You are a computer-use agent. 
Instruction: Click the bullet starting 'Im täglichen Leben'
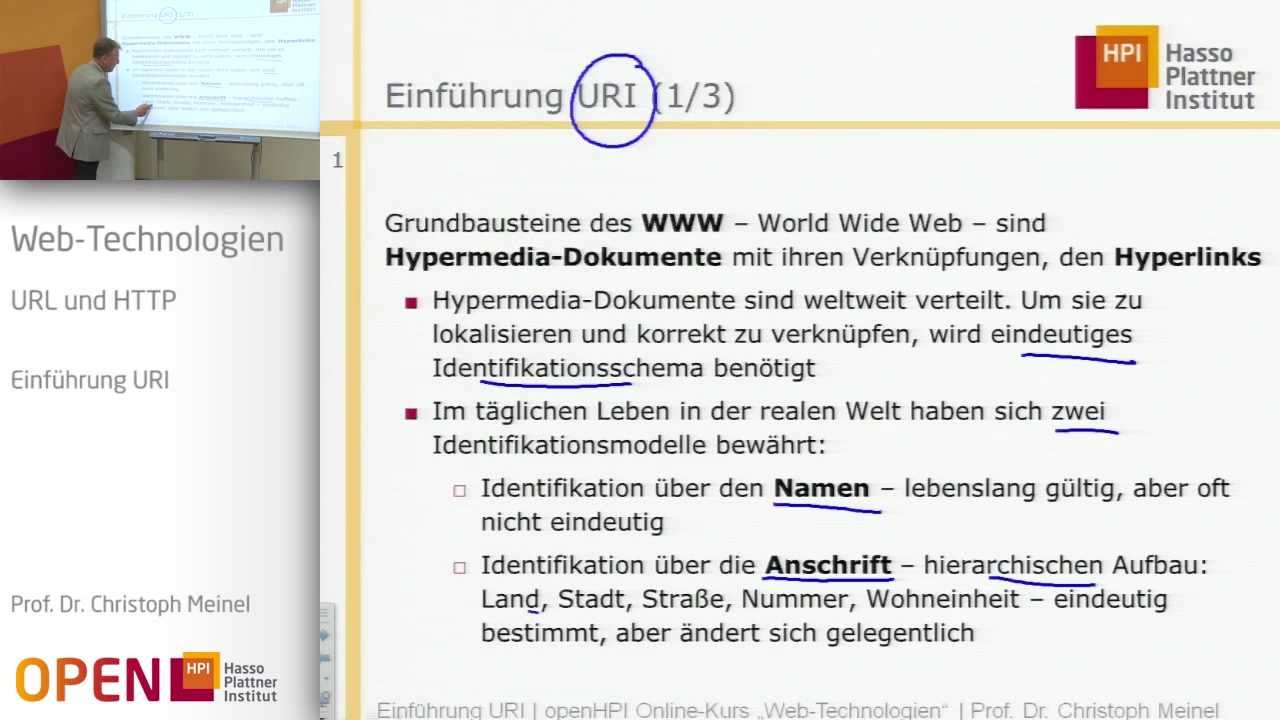[x=769, y=428]
